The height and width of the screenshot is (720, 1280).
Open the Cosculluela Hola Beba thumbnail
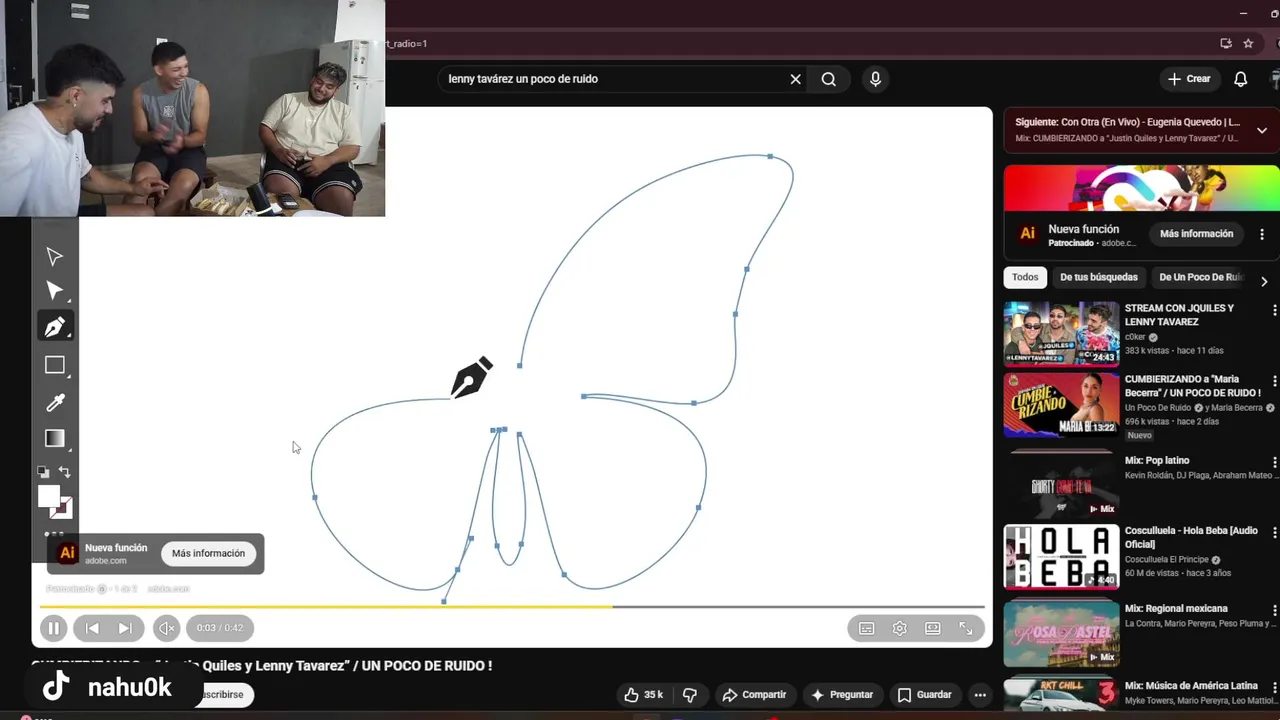click(x=1061, y=557)
